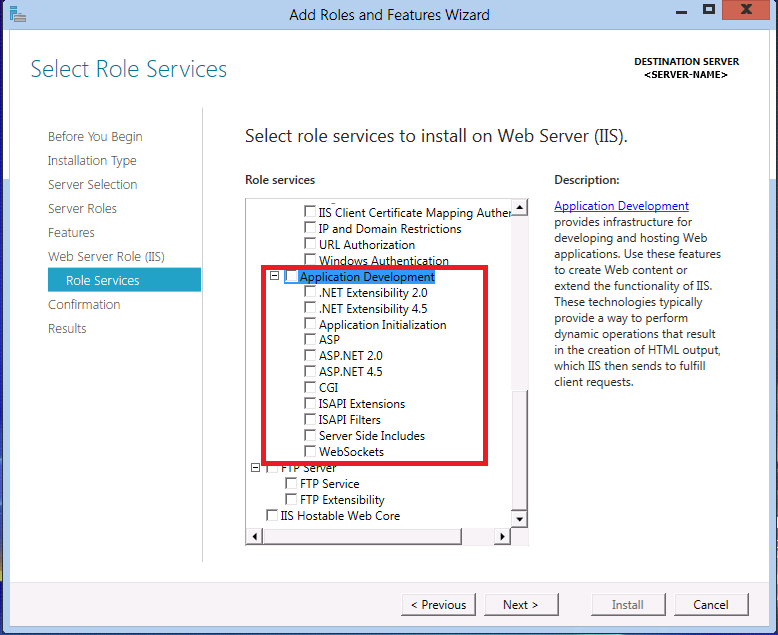Open the Application Development description link
Screen dimensions: 778x635
[621, 206]
